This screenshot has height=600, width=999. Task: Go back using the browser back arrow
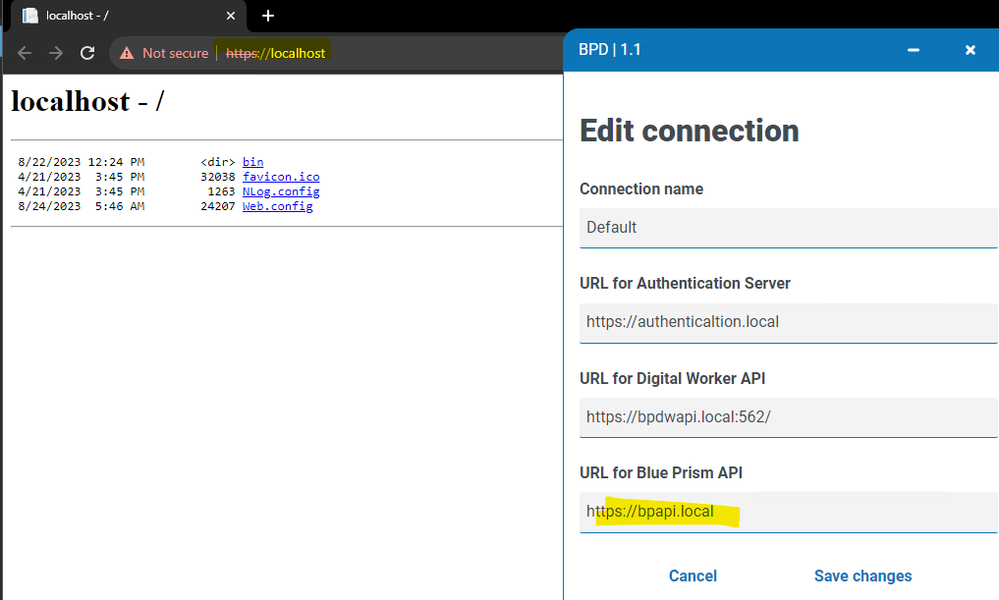tap(25, 53)
